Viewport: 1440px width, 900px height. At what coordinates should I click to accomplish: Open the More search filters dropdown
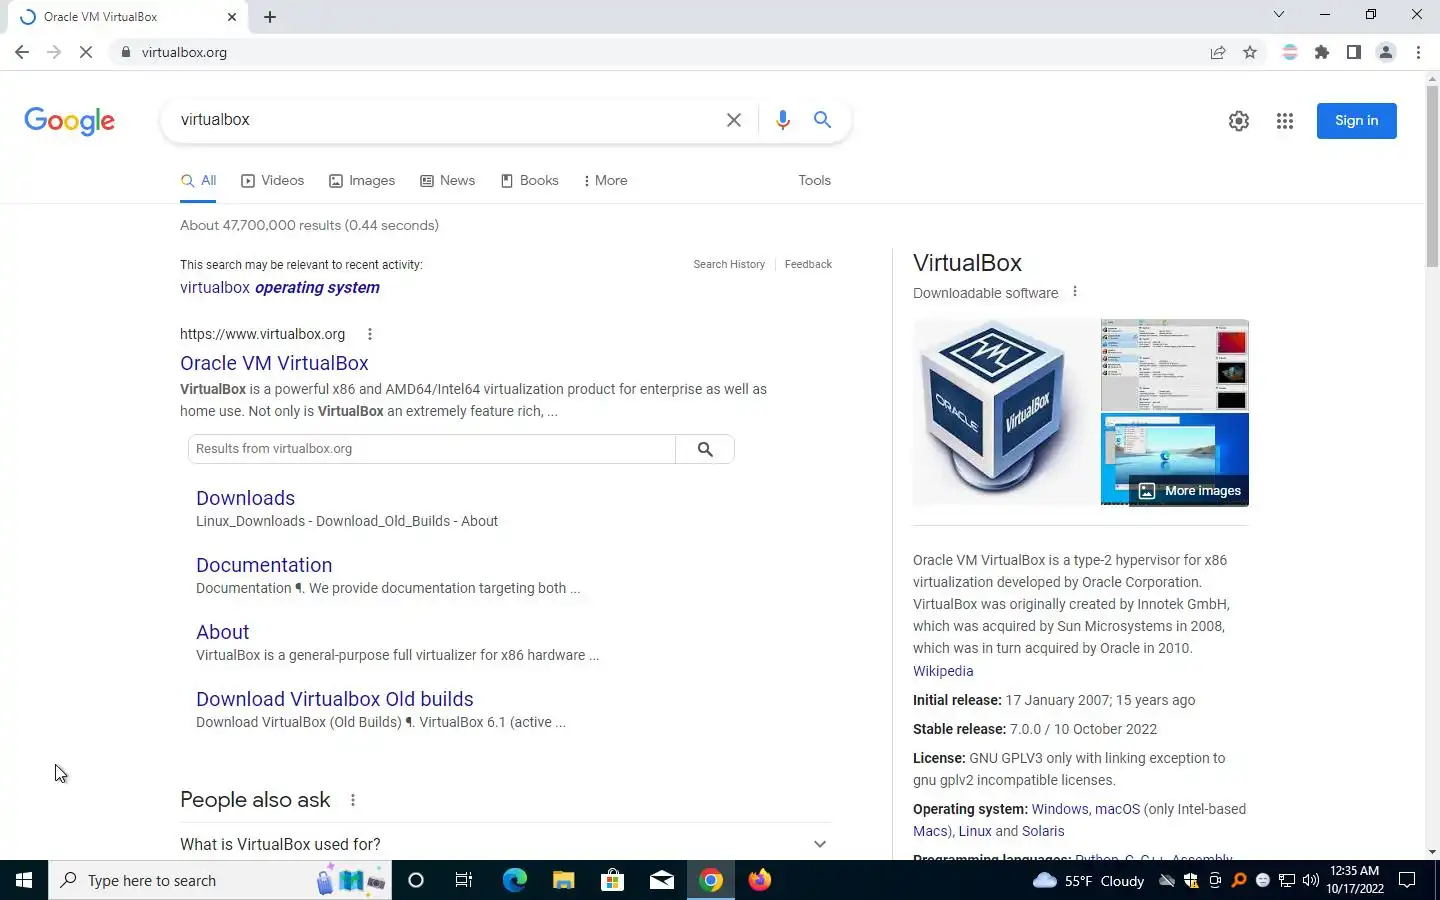[x=605, y=181]
